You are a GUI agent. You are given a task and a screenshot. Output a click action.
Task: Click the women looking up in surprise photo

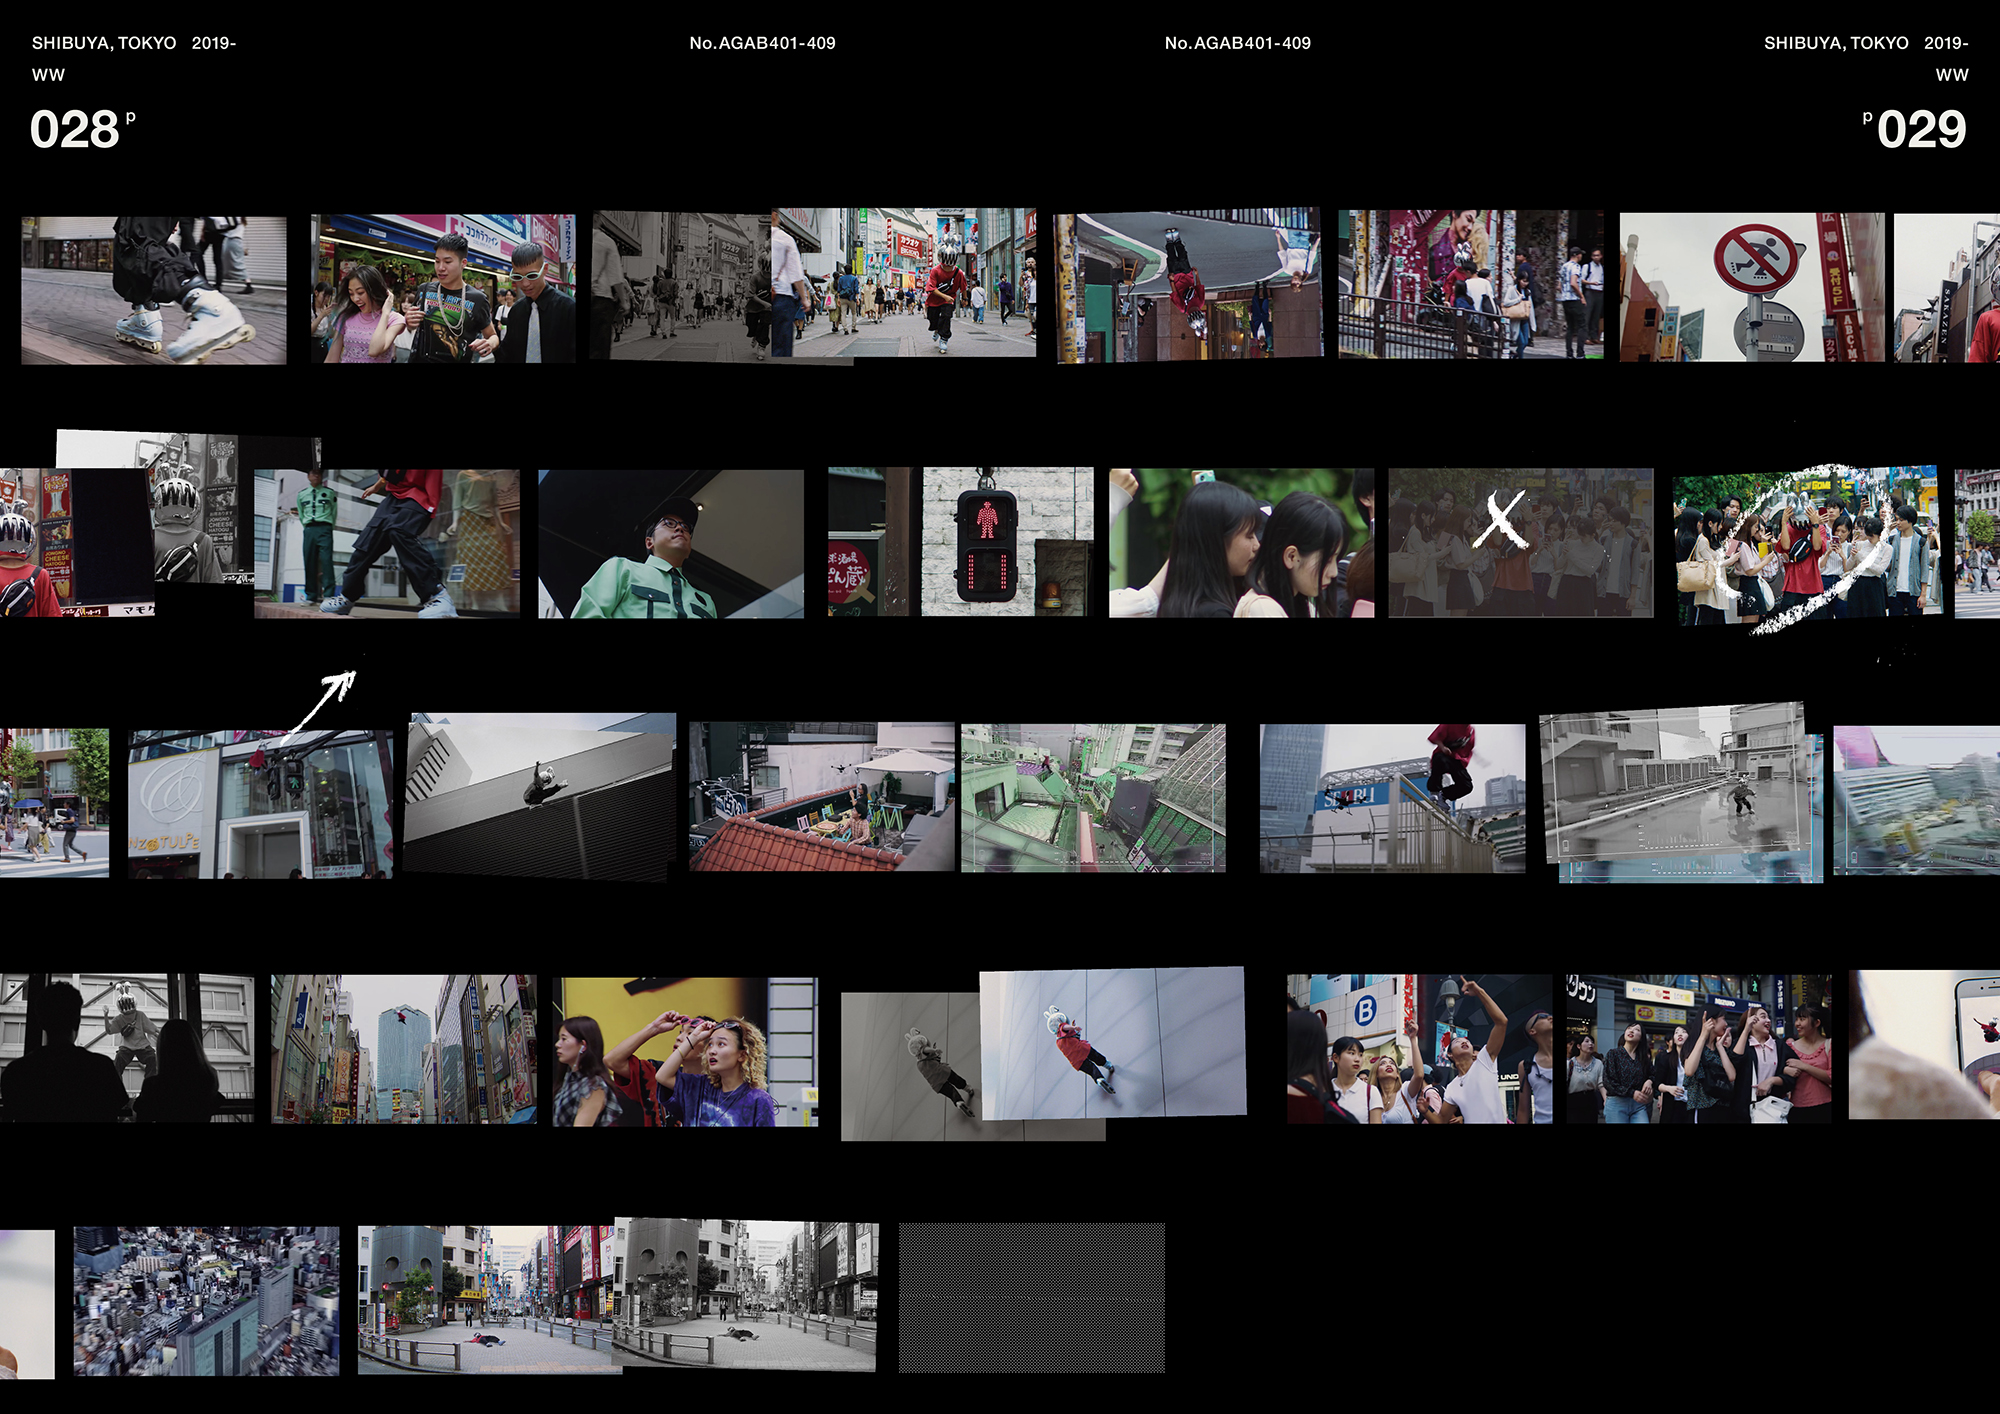(x=685, y=1052)
